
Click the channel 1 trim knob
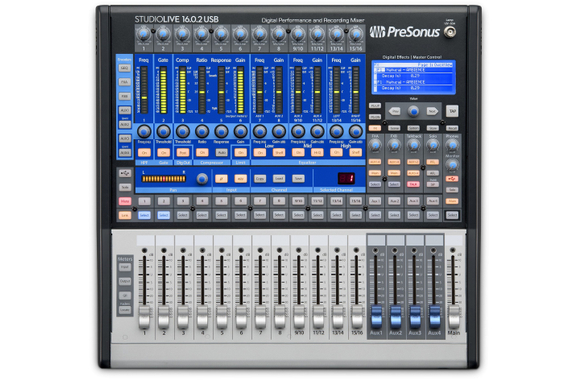[x=144, y=35]
